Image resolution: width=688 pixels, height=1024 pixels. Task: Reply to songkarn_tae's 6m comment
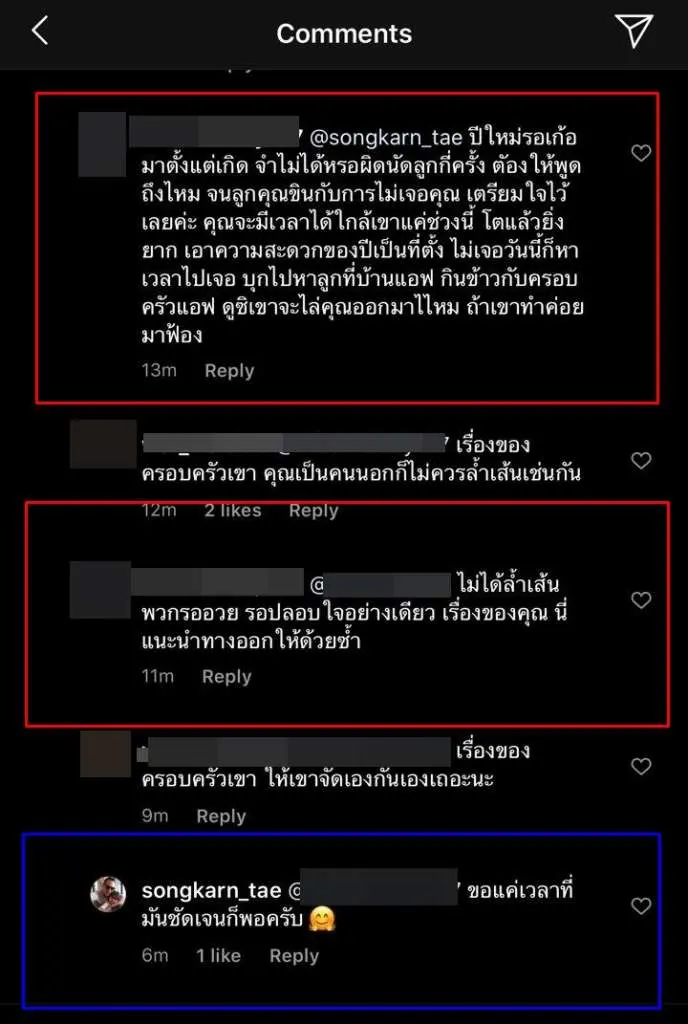(x=294, y=955)
